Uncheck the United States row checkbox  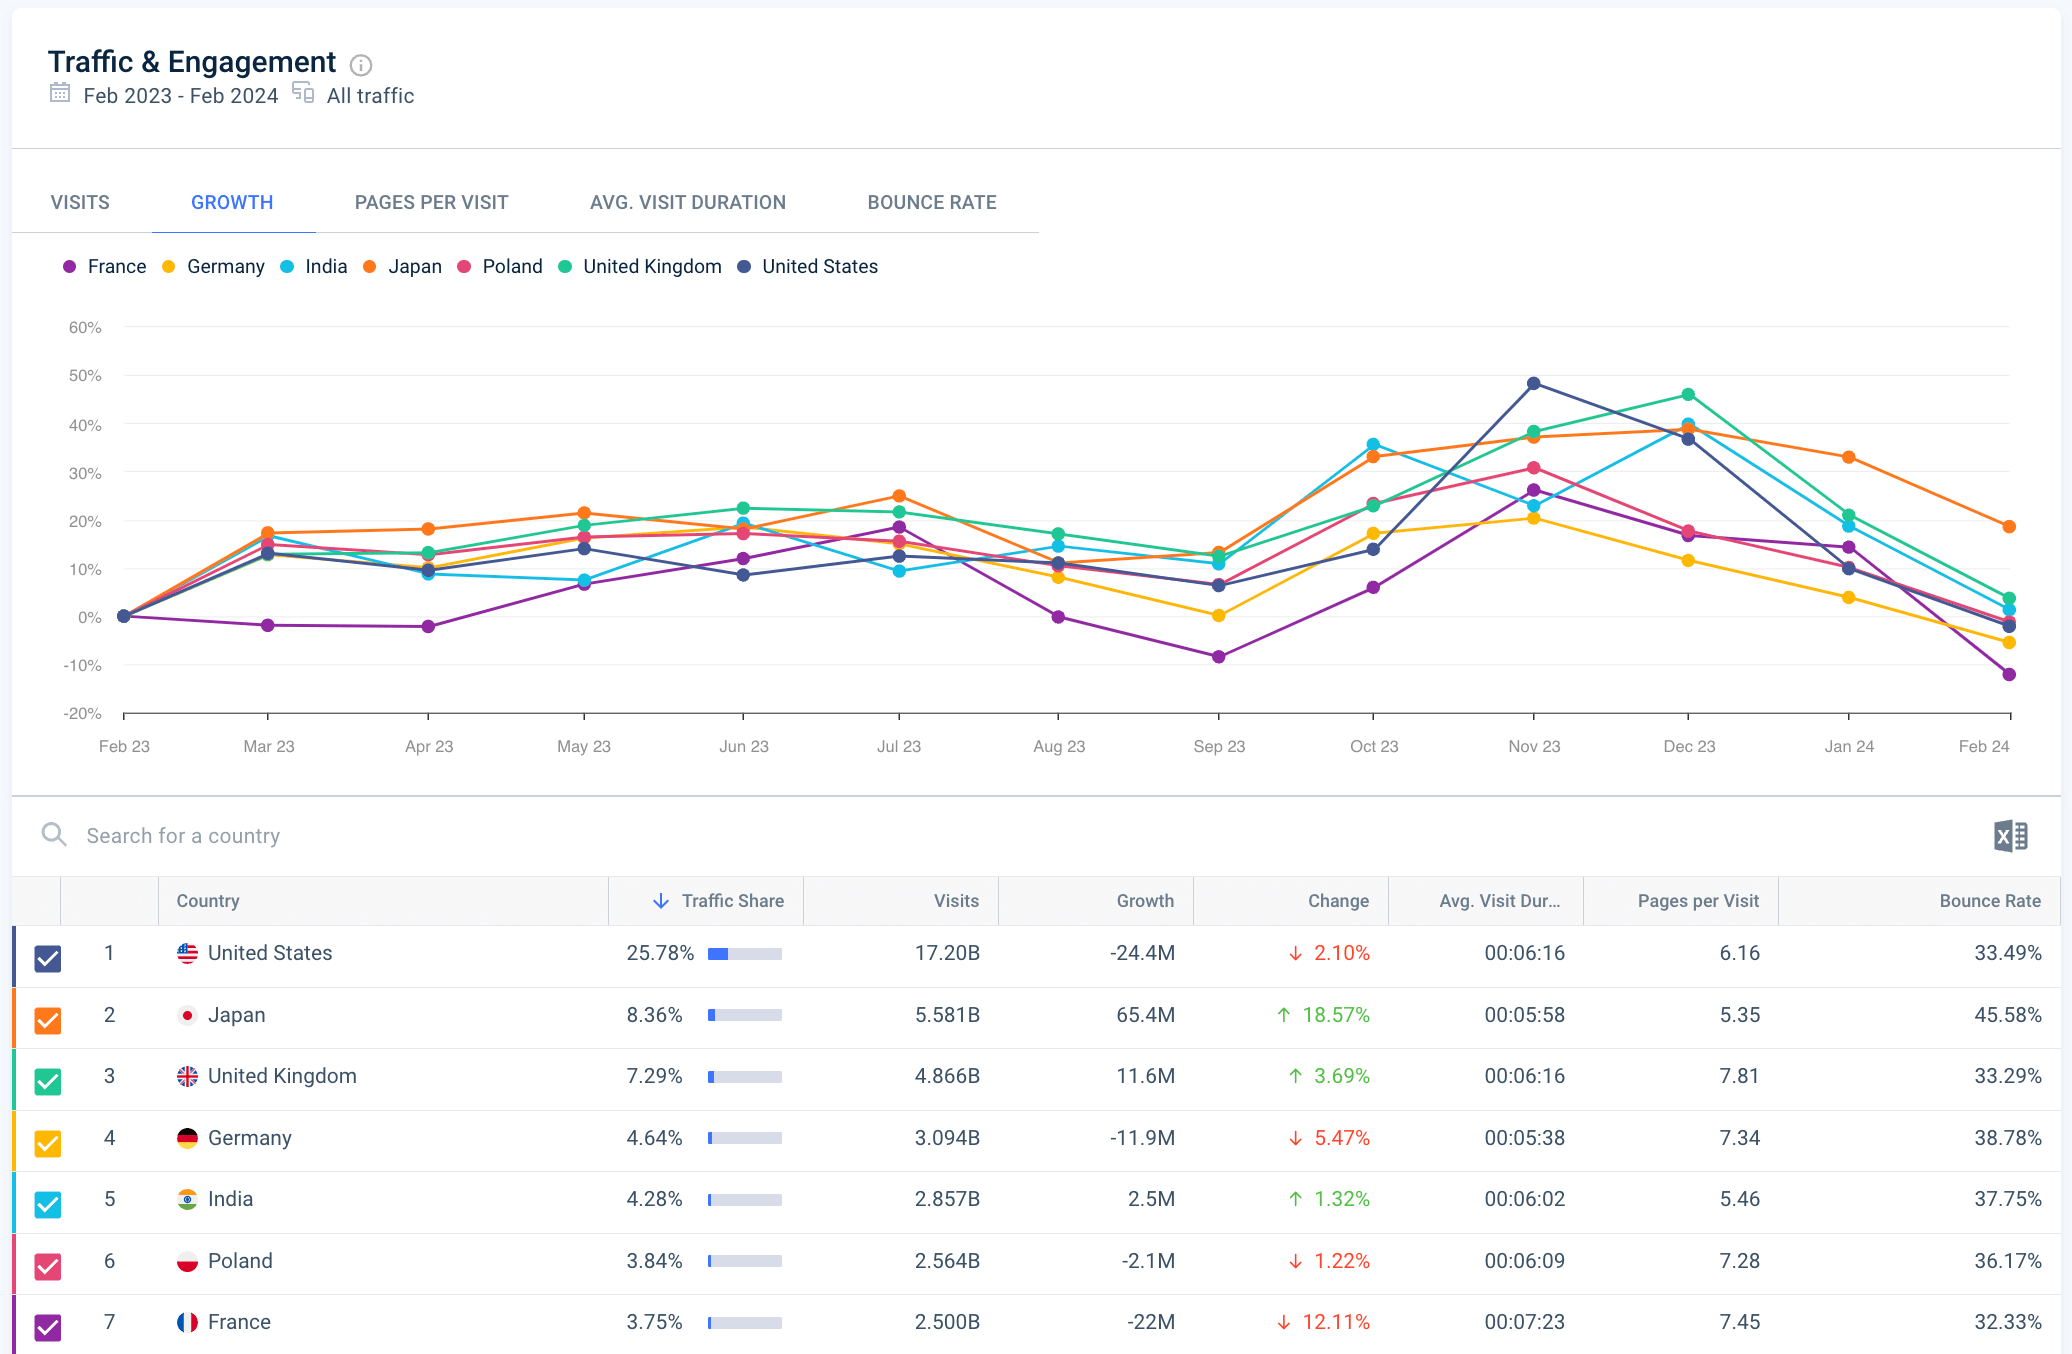click(x=48, y=958)
